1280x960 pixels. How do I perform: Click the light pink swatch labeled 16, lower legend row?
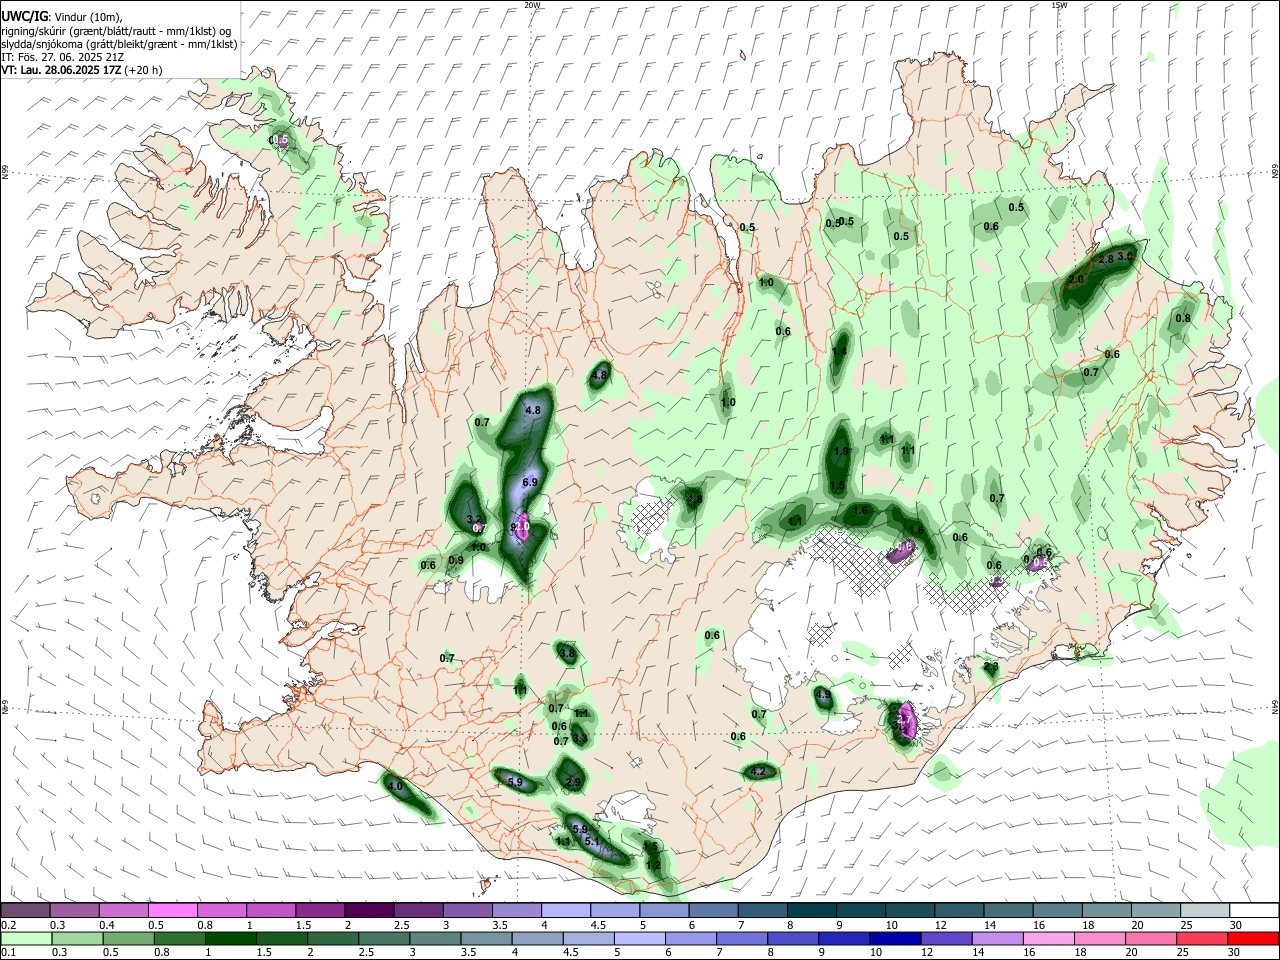click(x=1048, y=938)
